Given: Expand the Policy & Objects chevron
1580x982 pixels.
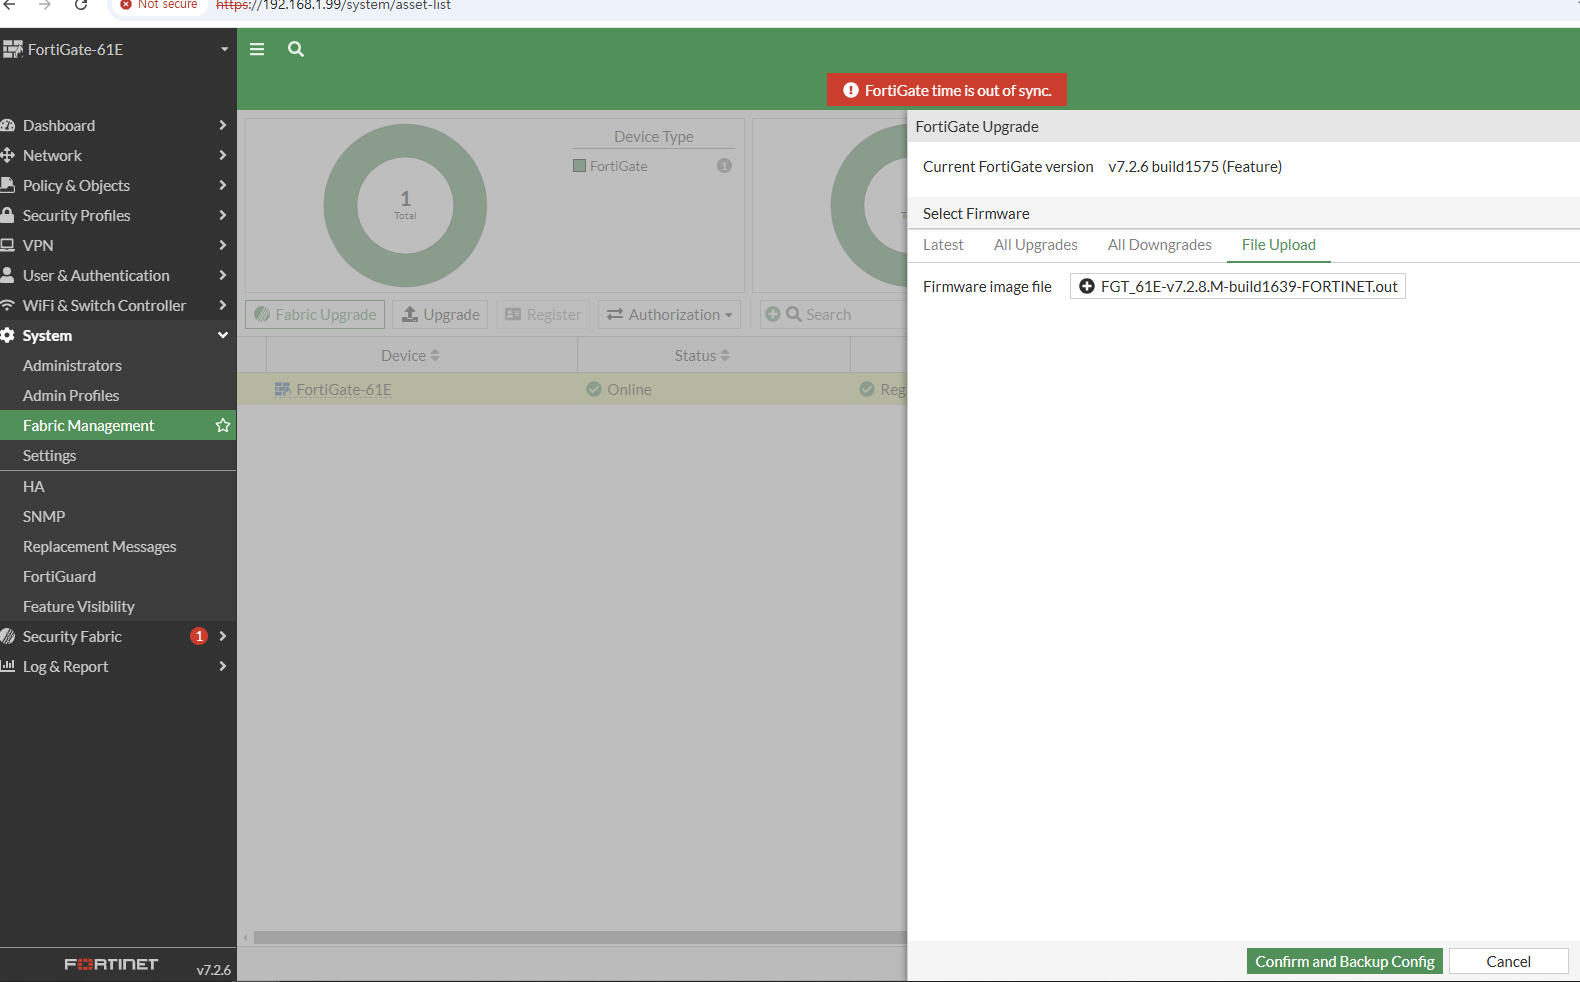Looking at the screenshot, I should pos(222,185).
